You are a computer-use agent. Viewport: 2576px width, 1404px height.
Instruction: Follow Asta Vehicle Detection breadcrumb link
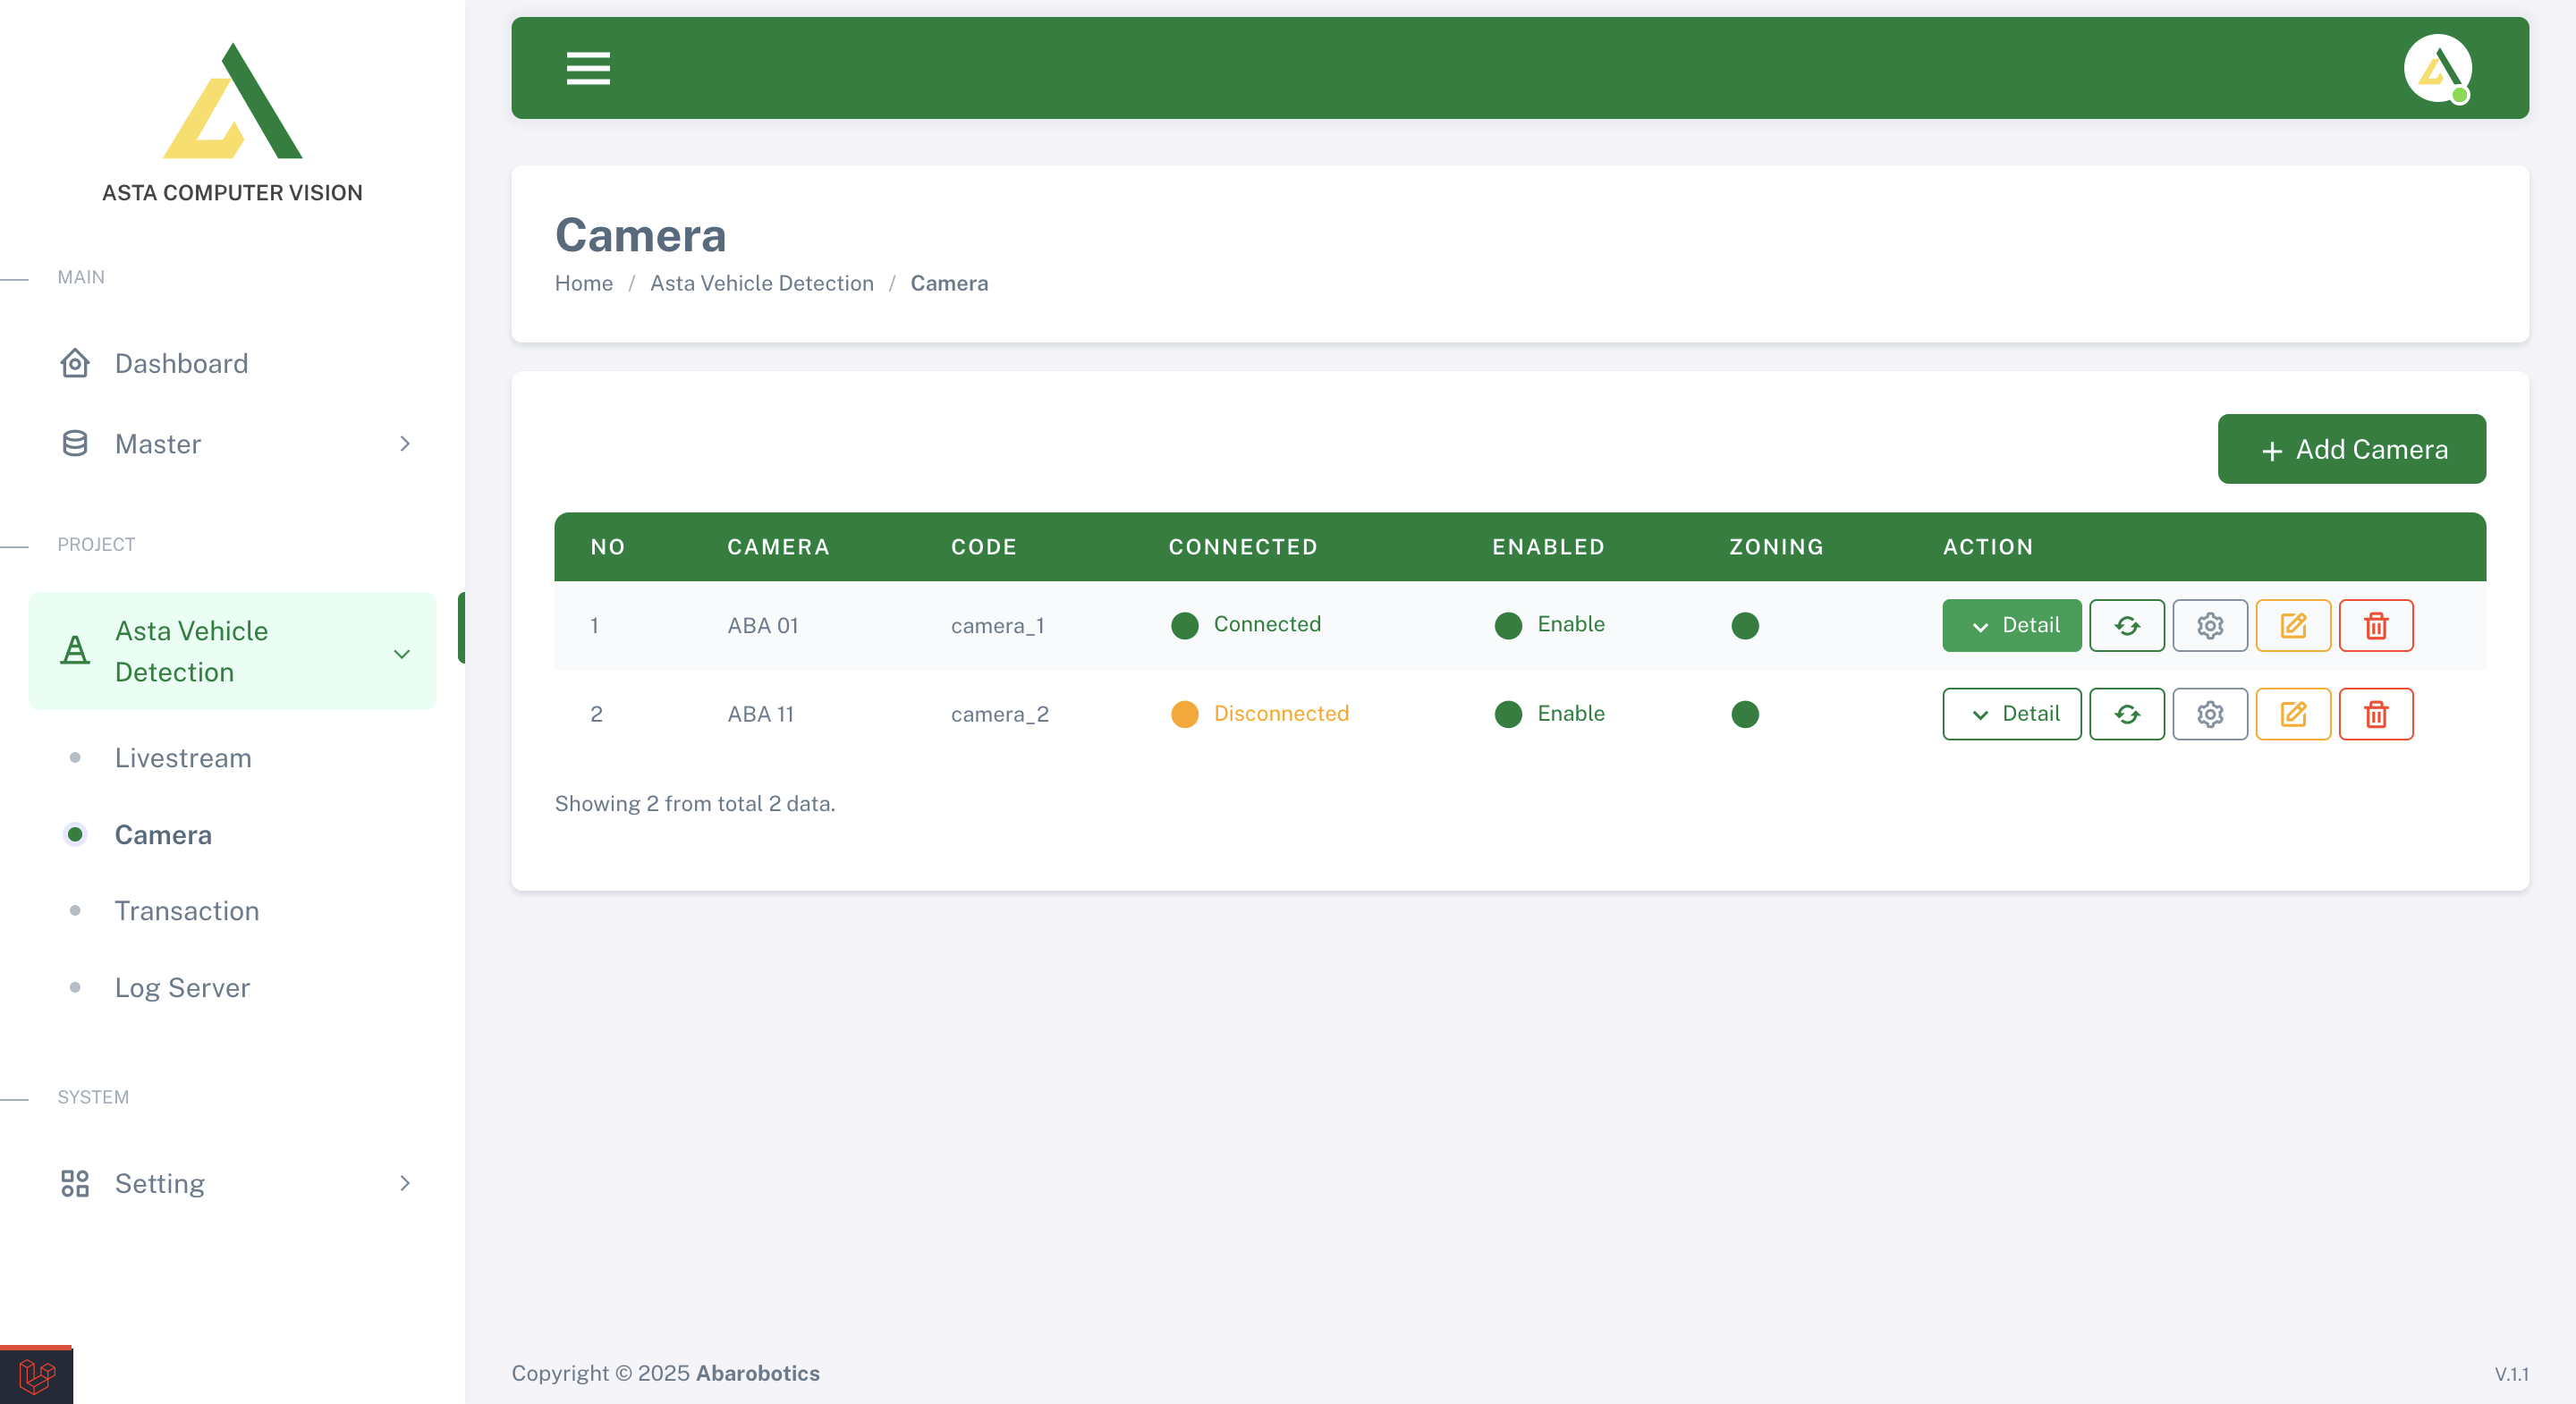coord(761,283)
